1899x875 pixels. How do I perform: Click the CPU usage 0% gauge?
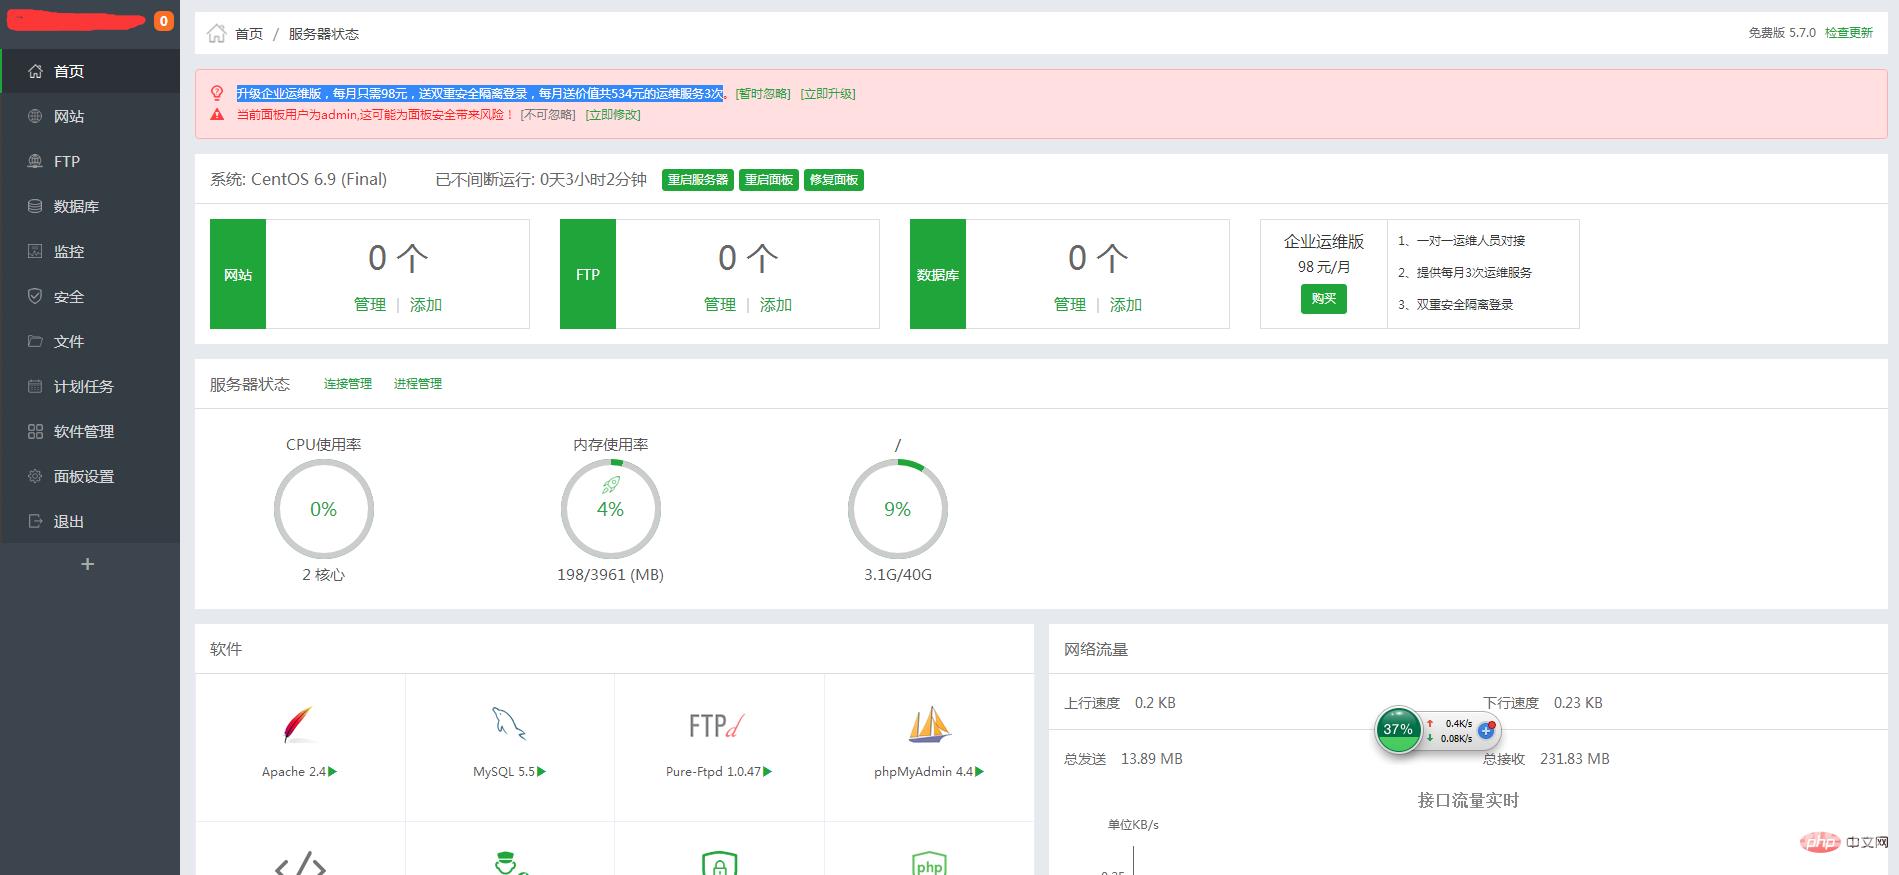323,510
